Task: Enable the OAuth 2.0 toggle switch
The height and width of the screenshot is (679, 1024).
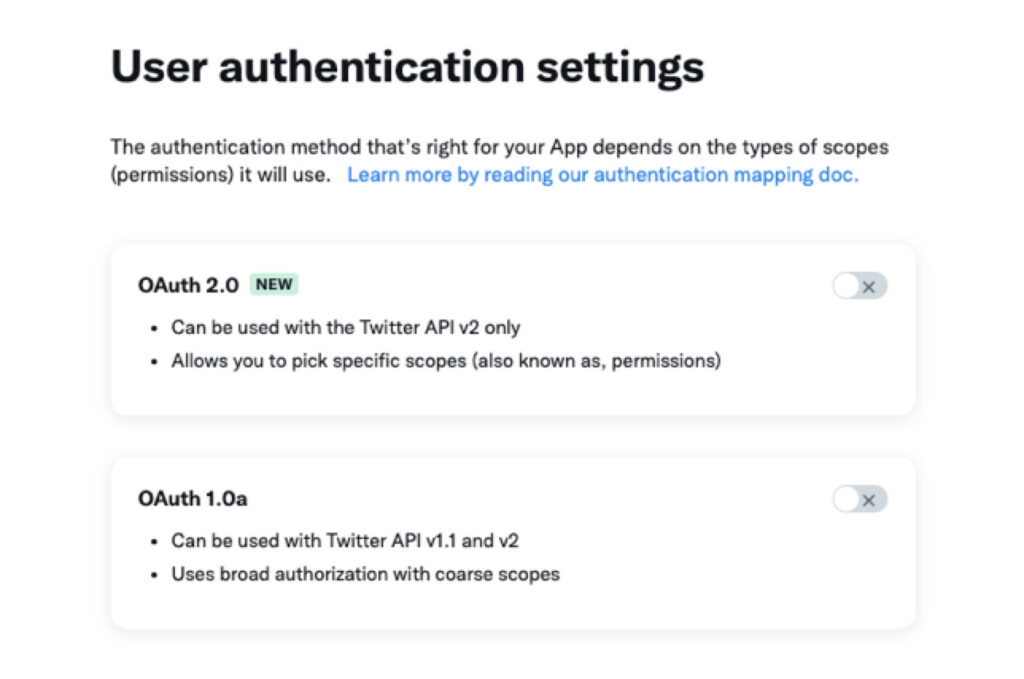Action: (859, 286)
